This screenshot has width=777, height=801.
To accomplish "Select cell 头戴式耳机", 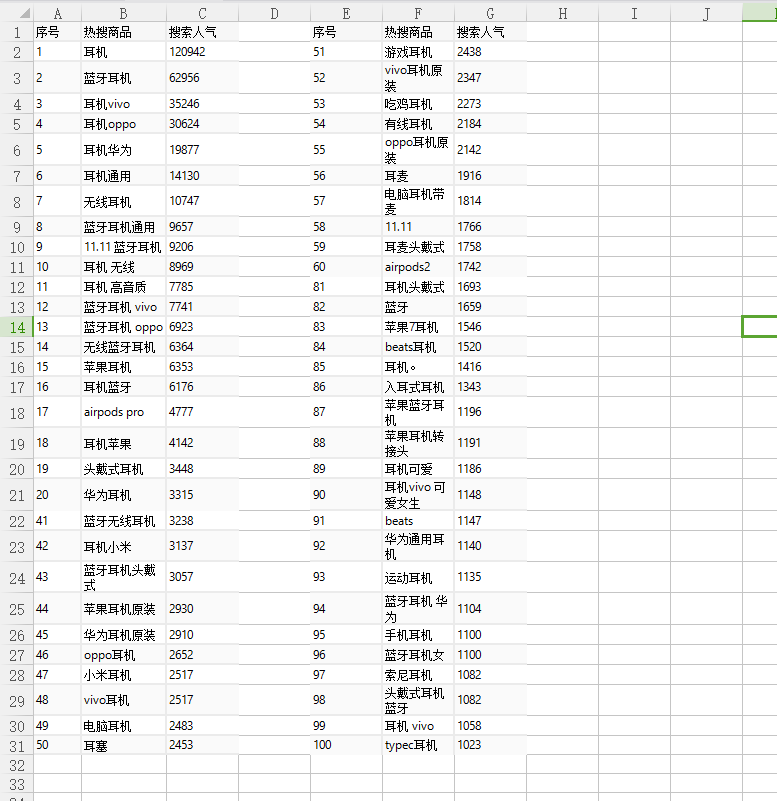I will pos(124,469).
